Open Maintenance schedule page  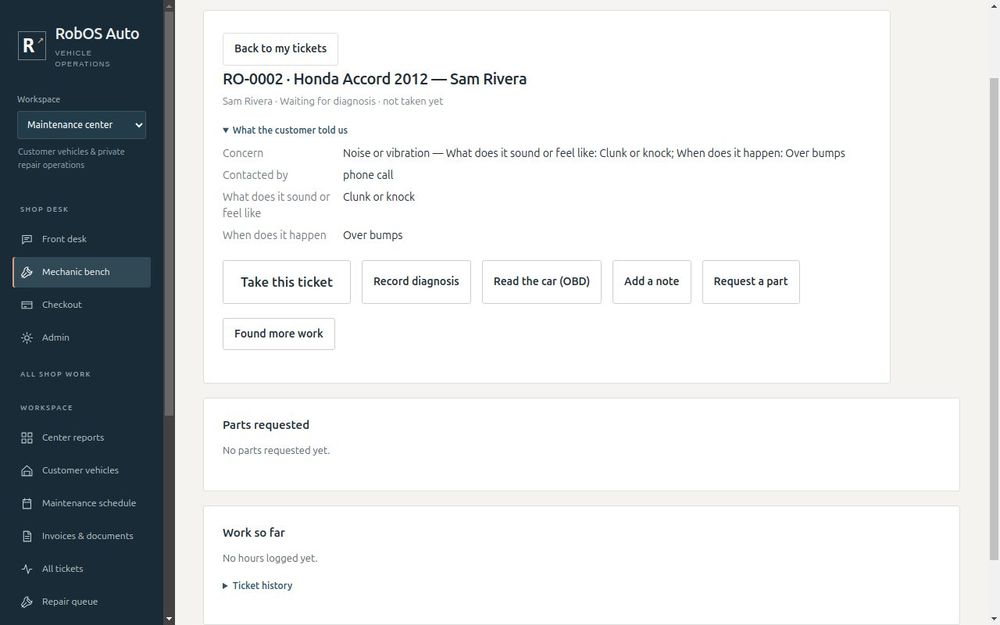click(82, 504)
